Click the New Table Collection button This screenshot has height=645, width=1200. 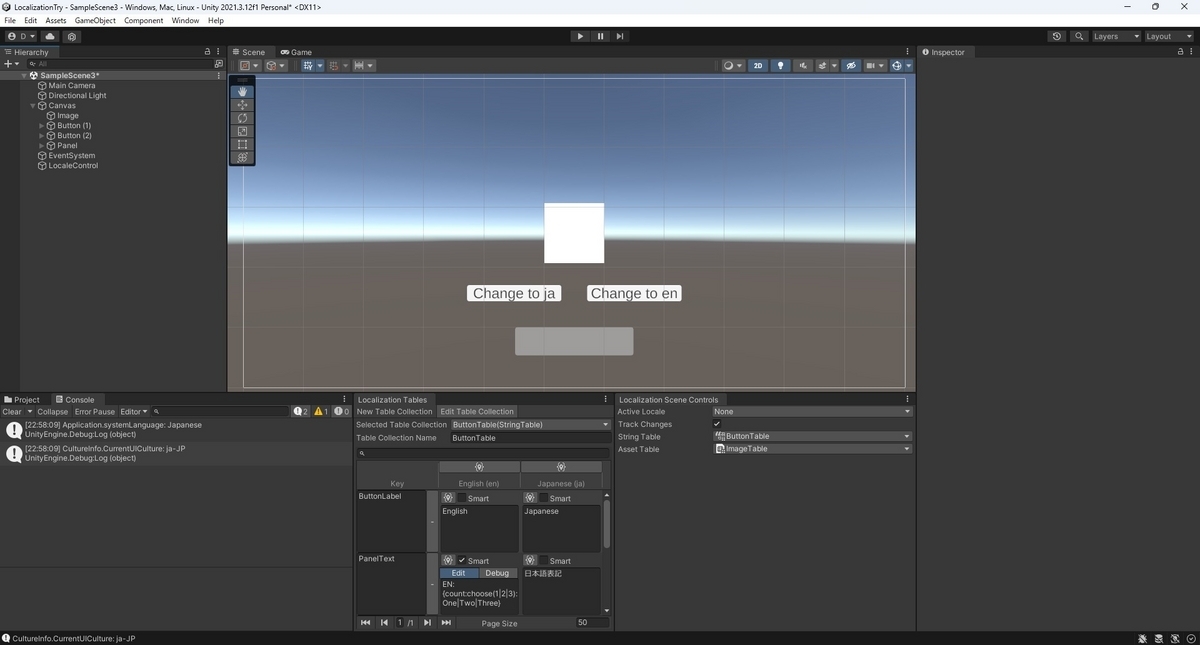pos(394,411)
